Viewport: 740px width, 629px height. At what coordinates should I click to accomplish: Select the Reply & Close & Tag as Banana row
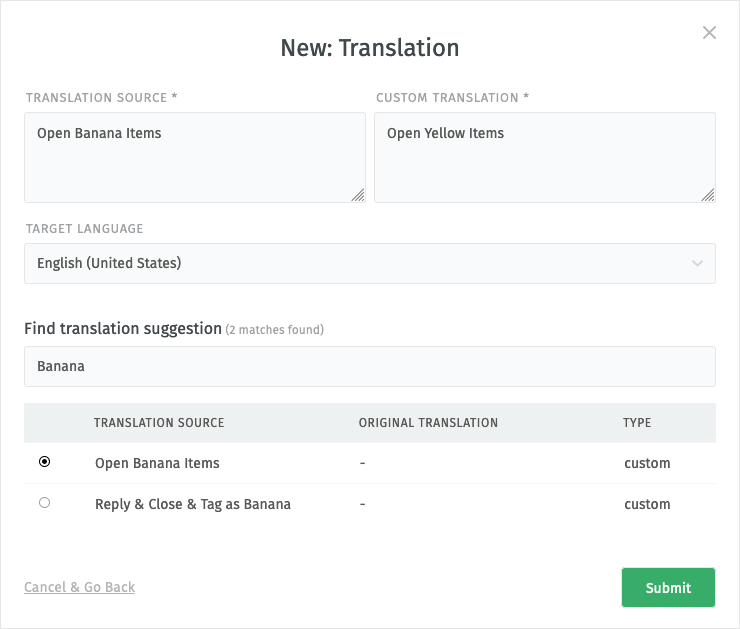pyautogui.click(x=370, y=504)
